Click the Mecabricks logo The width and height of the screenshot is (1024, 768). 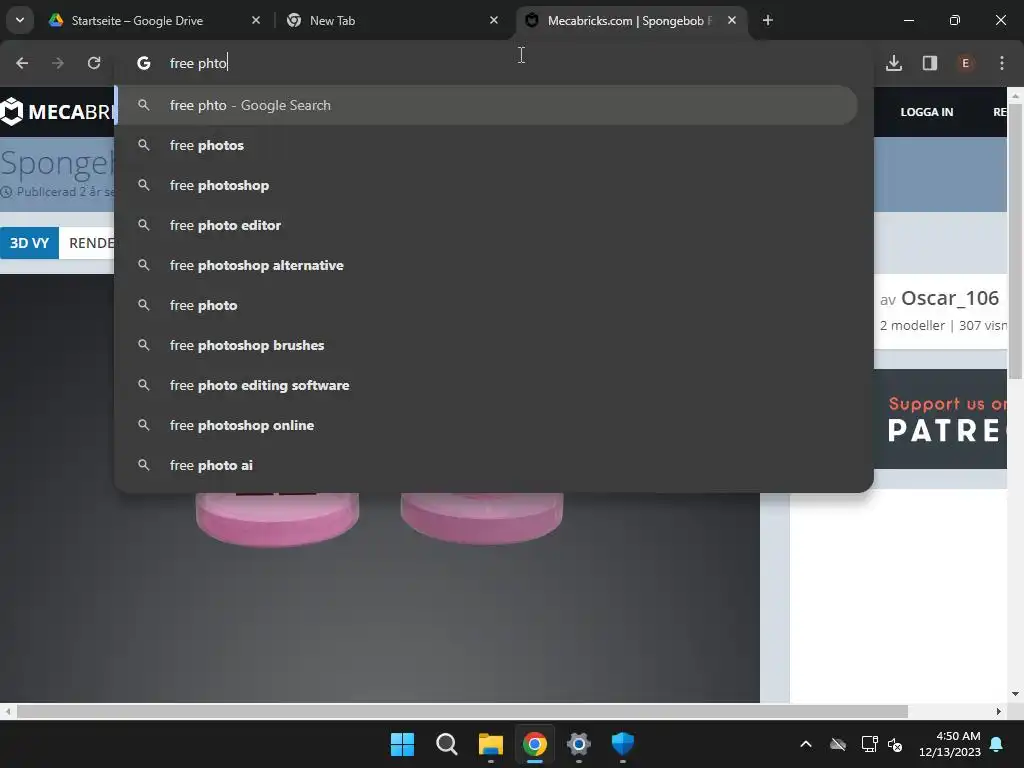[x=57, y=112]
